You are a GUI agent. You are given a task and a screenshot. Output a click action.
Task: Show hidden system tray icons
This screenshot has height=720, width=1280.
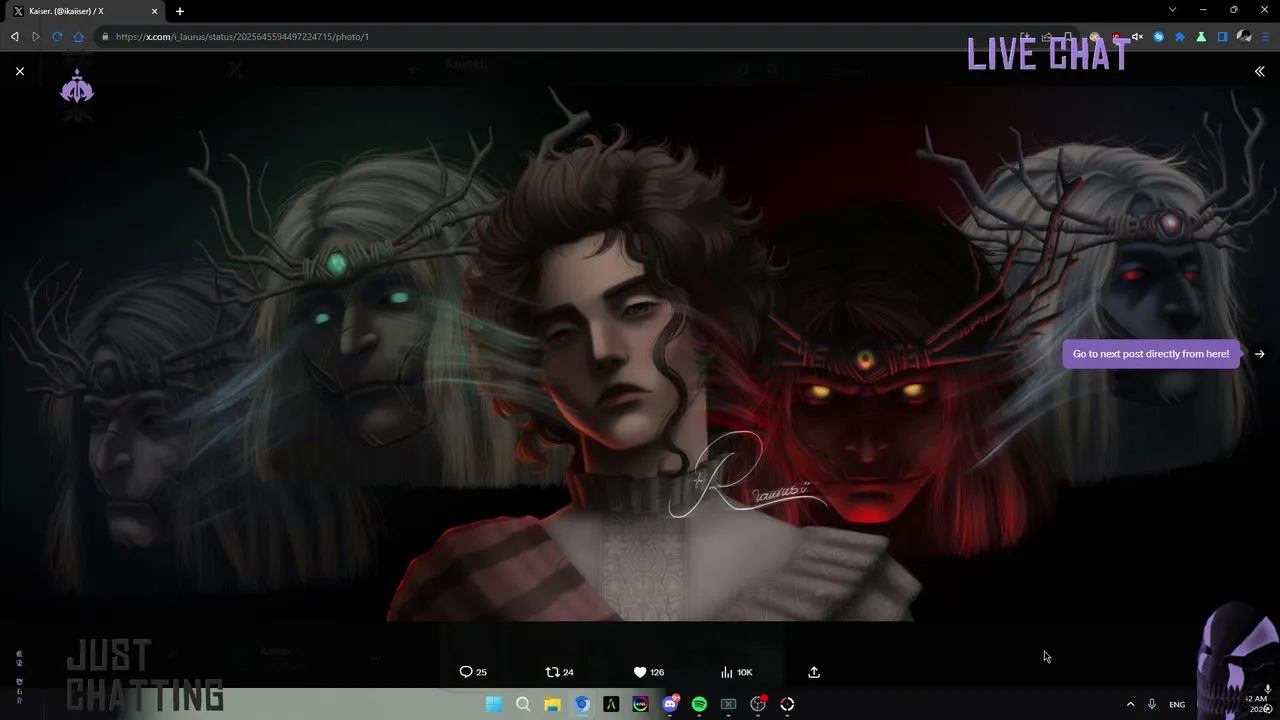click(x=1130, y=704)
